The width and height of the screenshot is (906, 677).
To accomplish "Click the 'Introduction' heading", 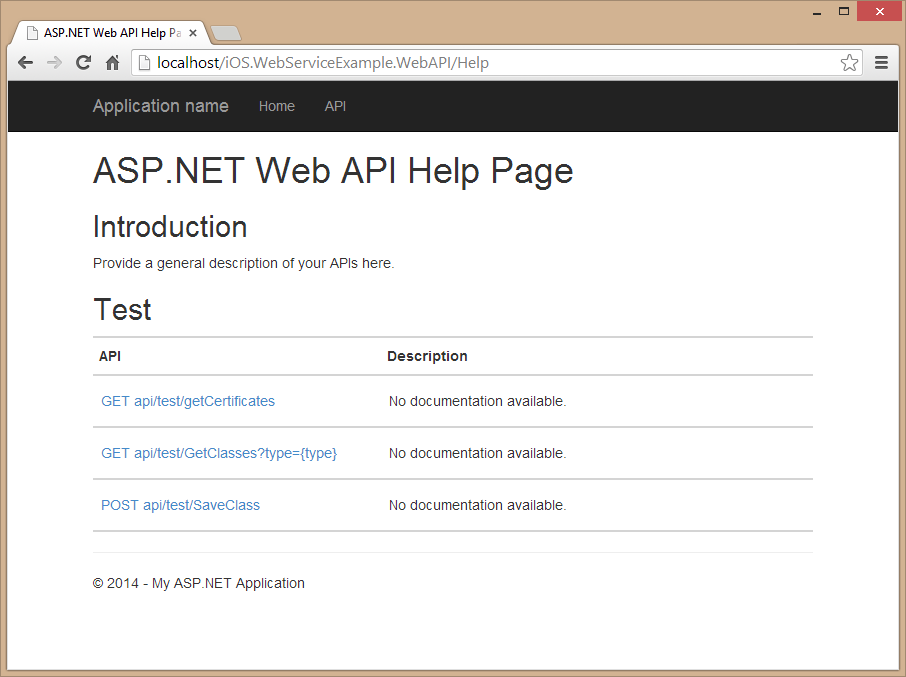I will point(170,226).
